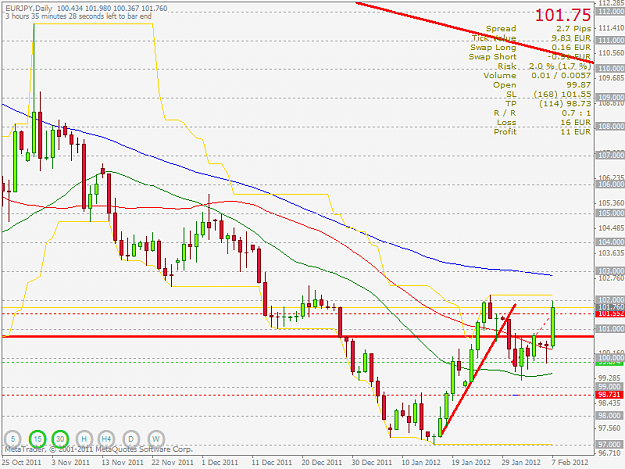Click the 112.000 price axis label
Screen dimensions: 625x469
pyautogui.click(x=610, y=12)
